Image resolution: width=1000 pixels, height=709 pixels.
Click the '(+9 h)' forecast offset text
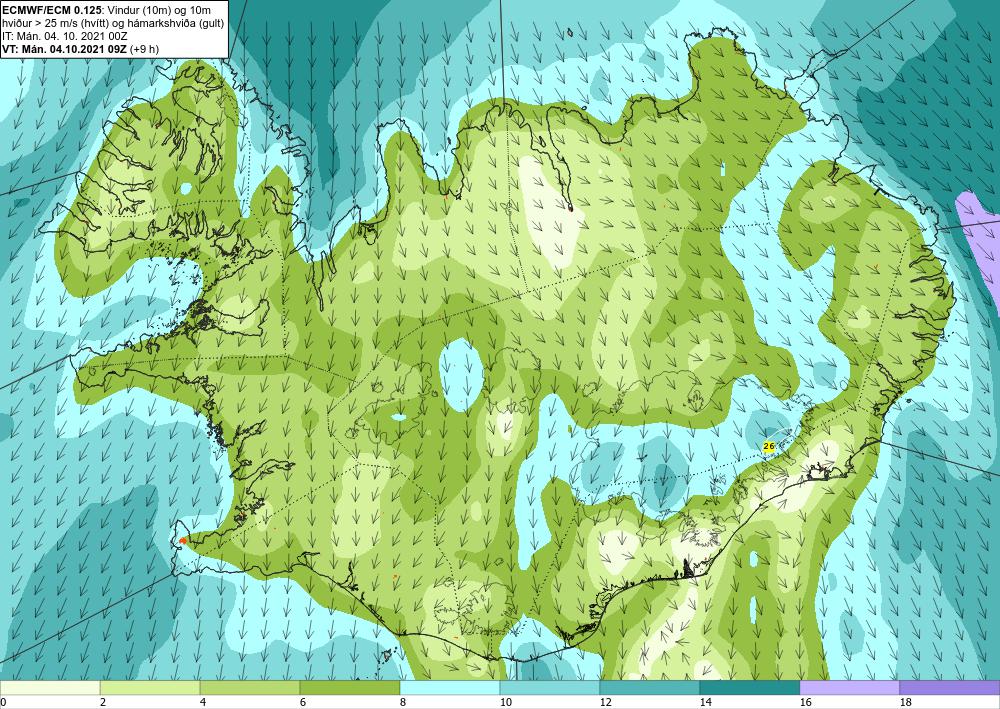coord(145,49)
